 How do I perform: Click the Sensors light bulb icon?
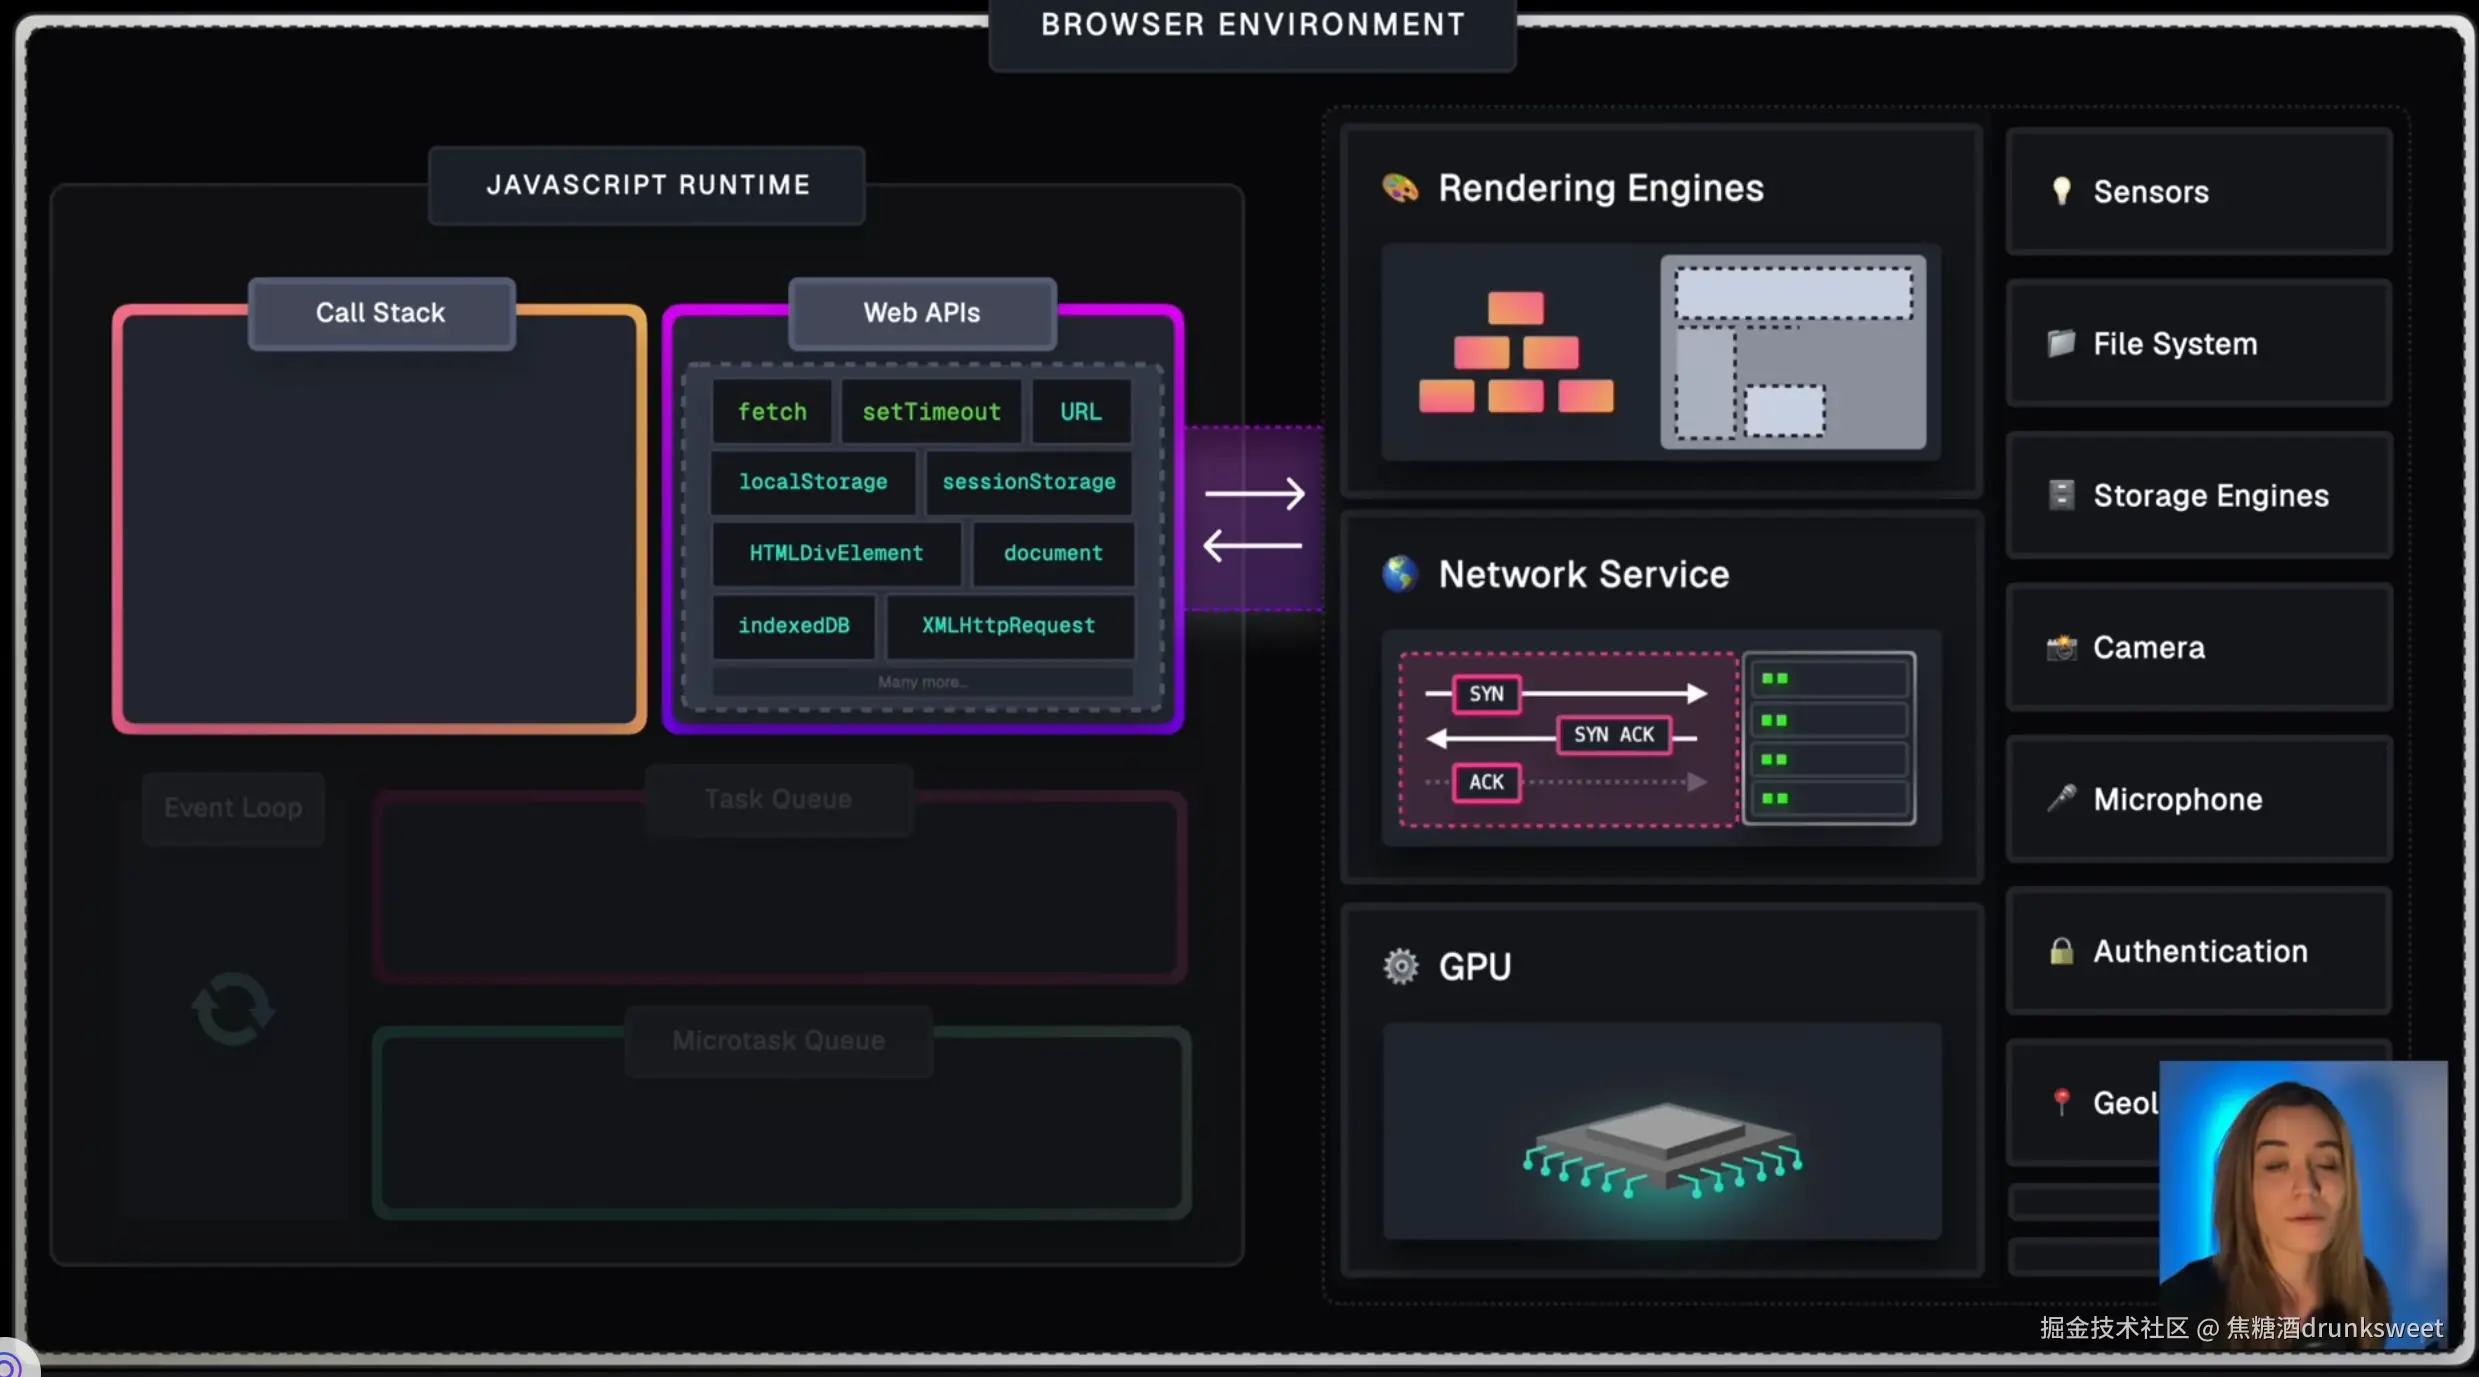pyautogui.click(x=2061, y=191)
